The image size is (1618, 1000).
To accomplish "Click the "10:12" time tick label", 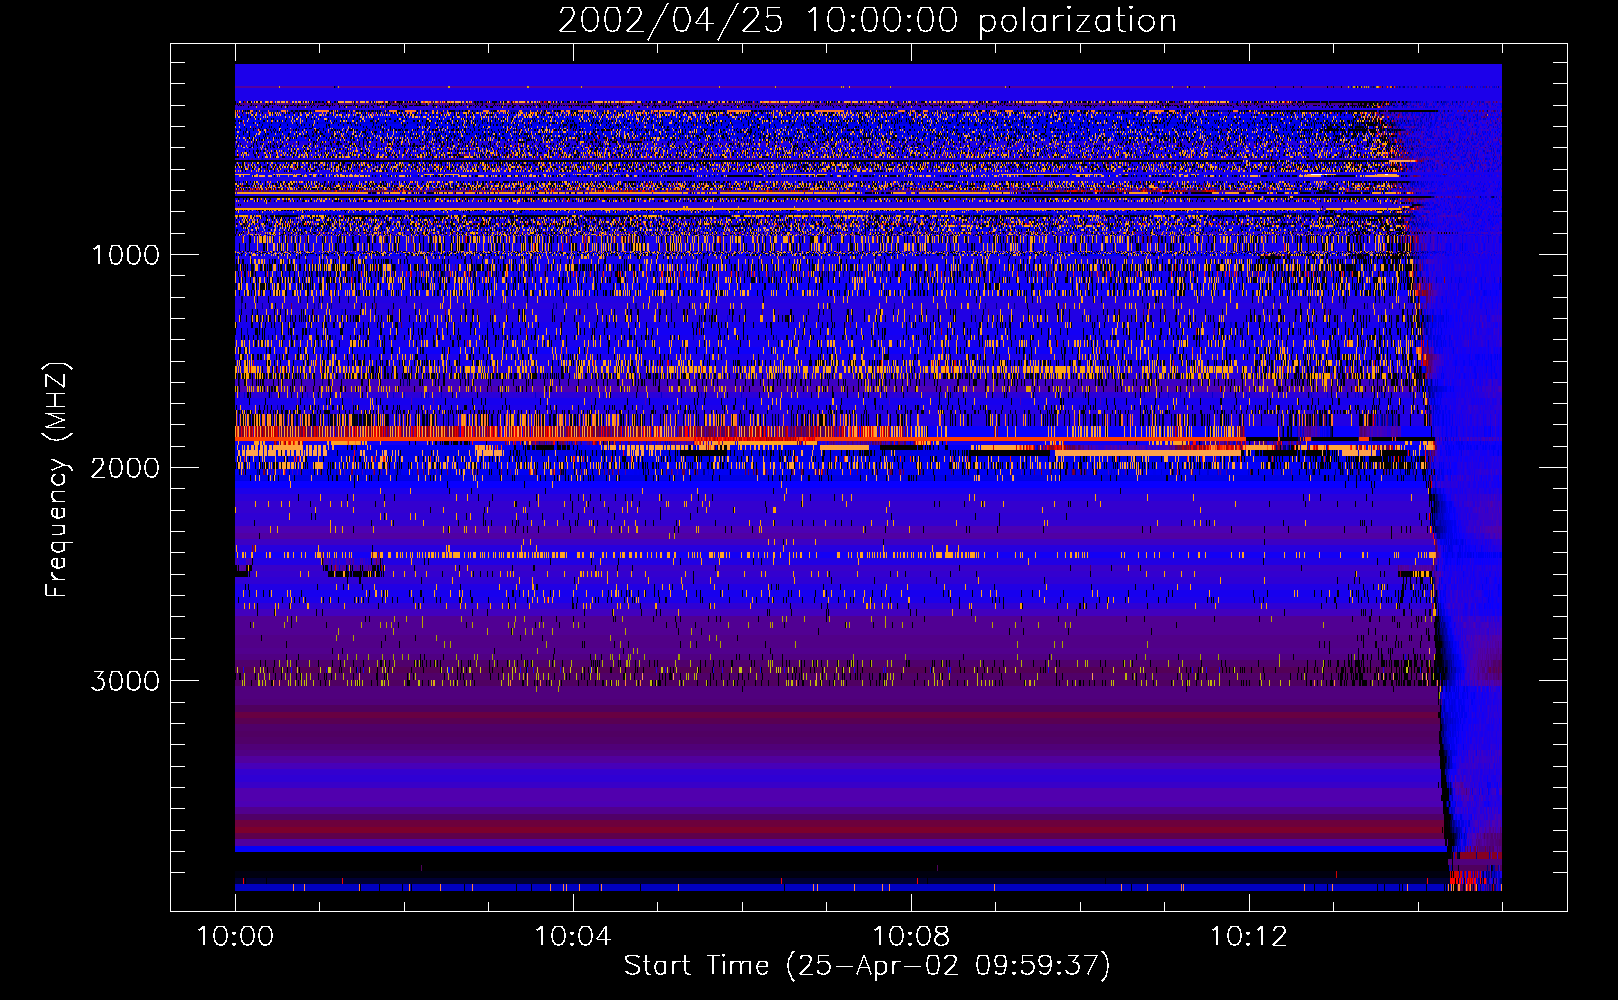I will (x=1248, y=937).
